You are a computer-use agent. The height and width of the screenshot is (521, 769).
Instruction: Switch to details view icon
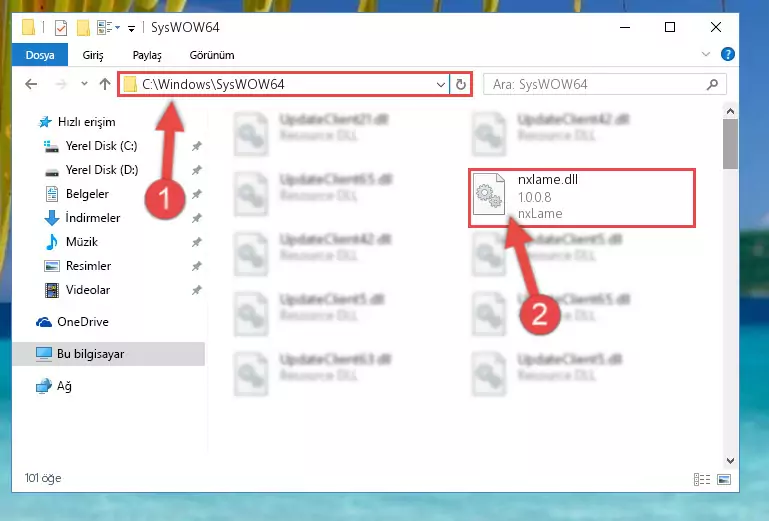[702, 479]
